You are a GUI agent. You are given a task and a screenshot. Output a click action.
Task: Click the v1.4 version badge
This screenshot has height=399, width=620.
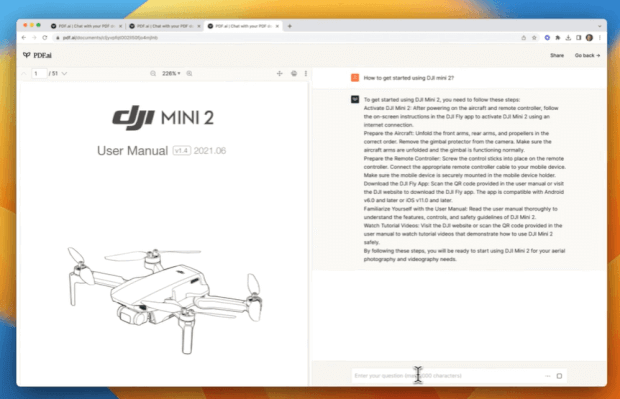click(x=181, y=151)
